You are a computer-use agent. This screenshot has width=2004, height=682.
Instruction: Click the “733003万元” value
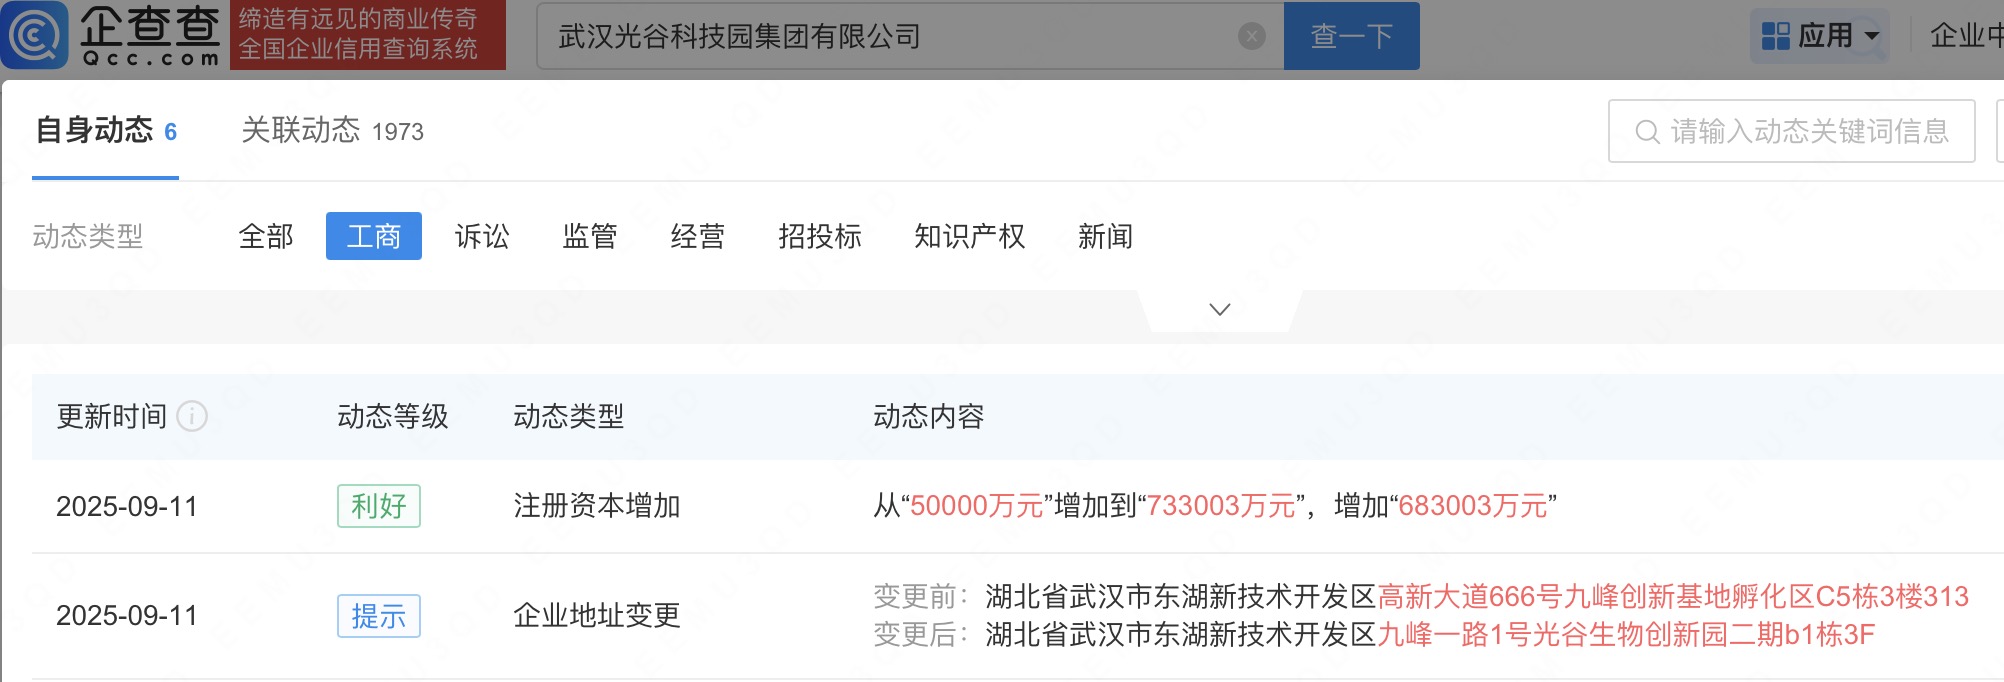(x=1221, y=506)
